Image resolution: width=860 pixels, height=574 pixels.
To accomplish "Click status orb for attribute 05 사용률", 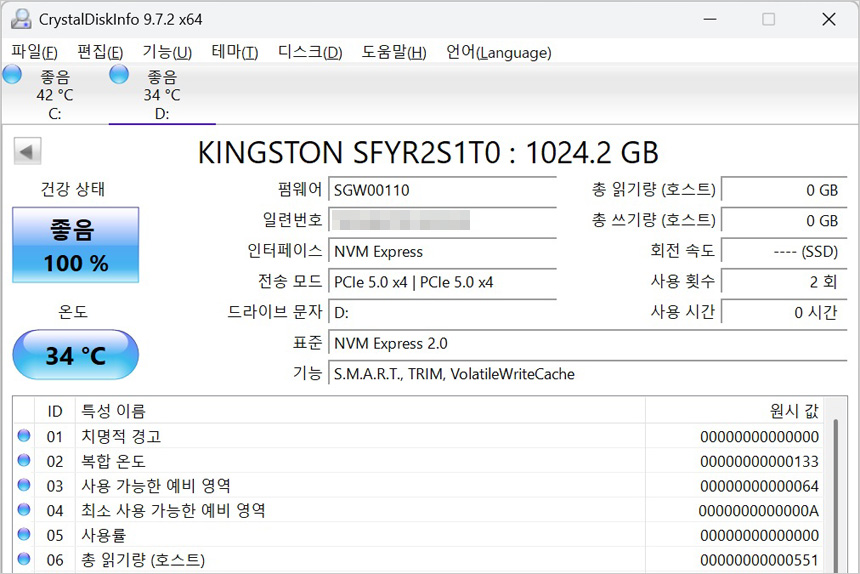I will click(24, 535).
